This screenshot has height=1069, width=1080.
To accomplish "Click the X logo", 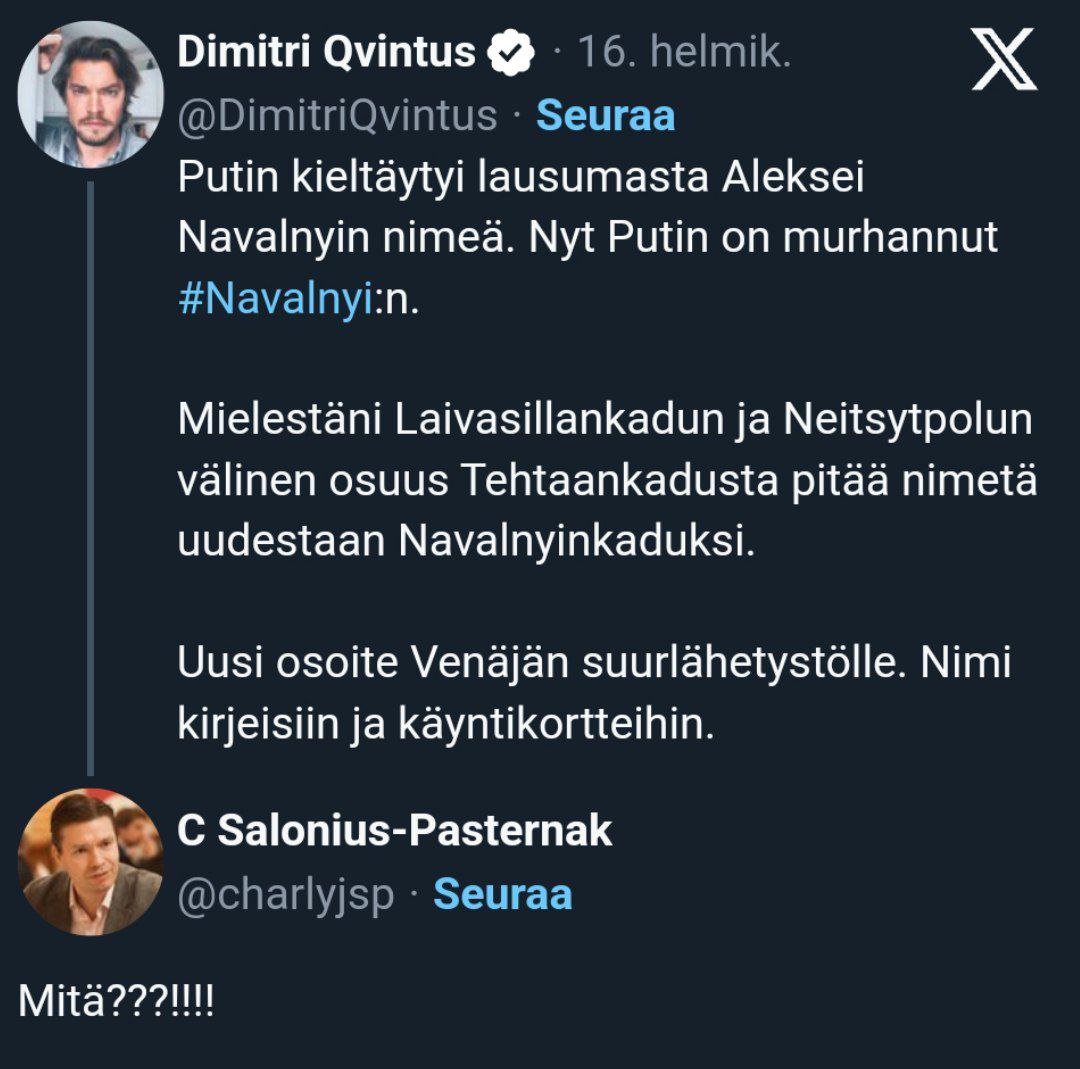I will [1004, 59].
